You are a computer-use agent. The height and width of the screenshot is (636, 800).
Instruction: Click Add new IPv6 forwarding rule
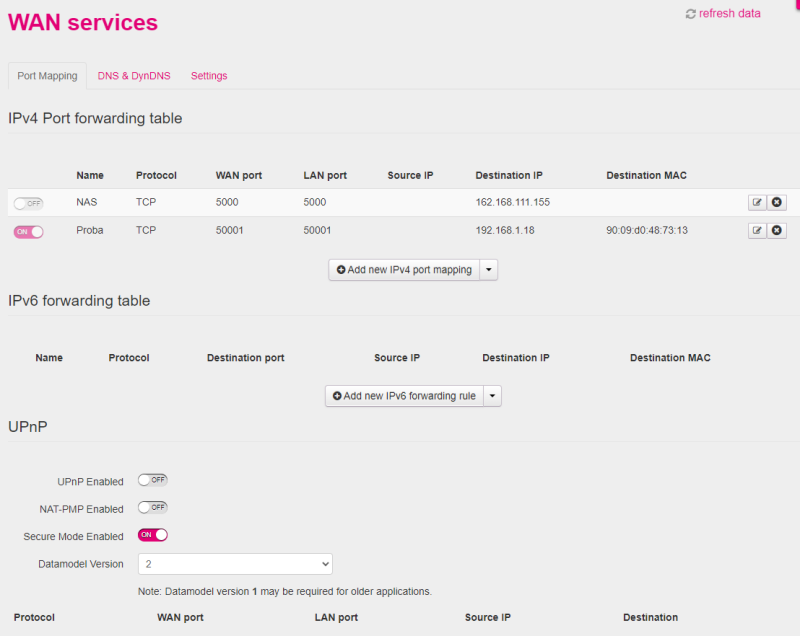click(404, 396)
